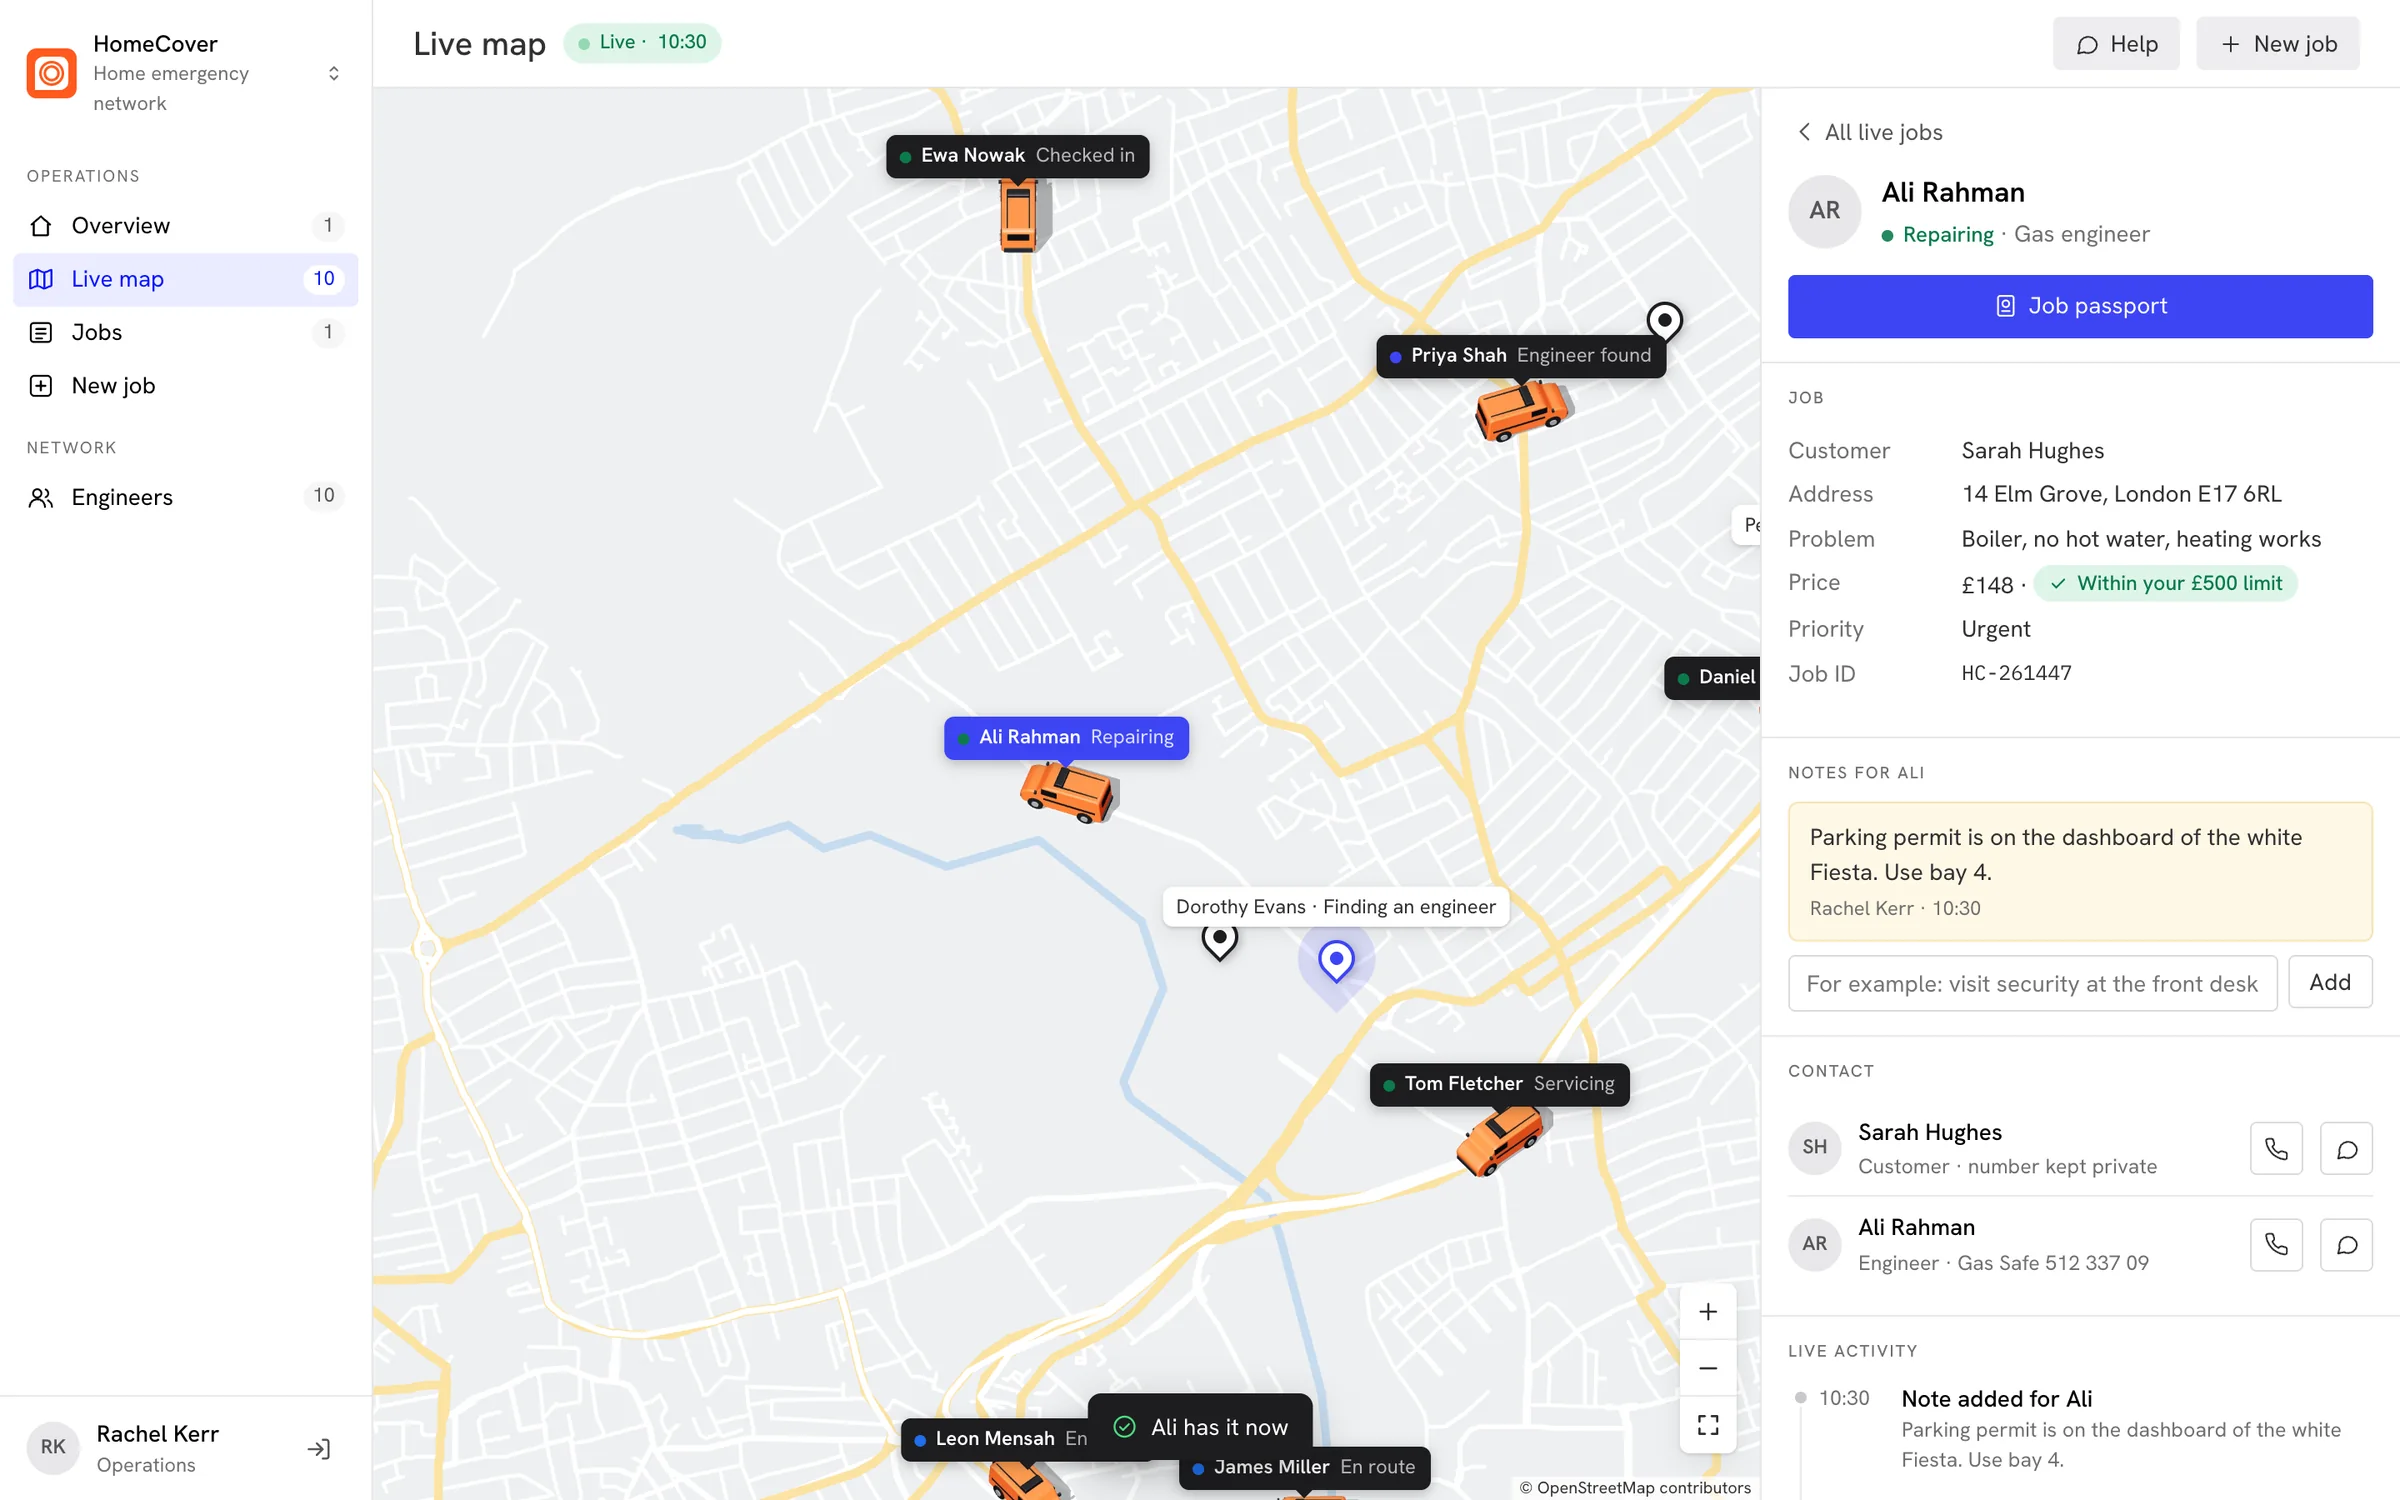Click the AR avatar in the job header
Image resolution: width=2400 pixels, height=1500 pixels.
coord(1824,211)
